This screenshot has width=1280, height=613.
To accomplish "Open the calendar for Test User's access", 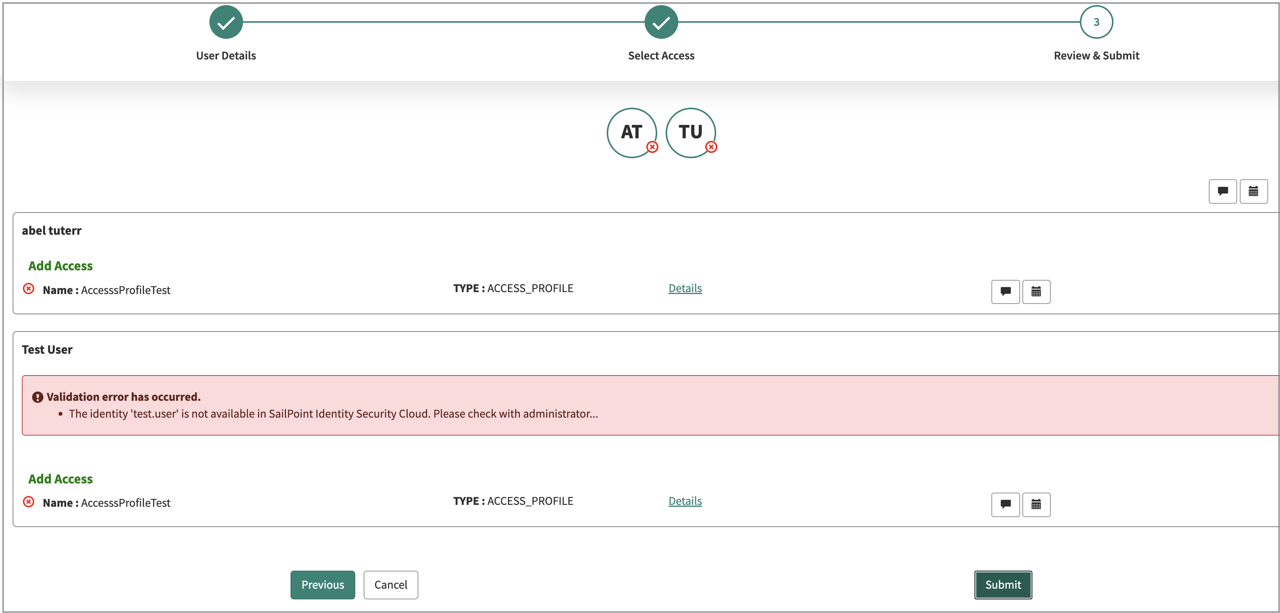I will coord(1036,504).
